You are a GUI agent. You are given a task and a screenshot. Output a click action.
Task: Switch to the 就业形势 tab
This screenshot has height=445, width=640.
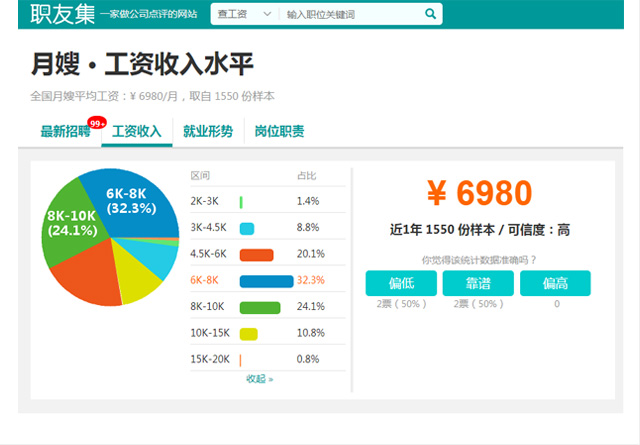pyautogui.click(x=208, y=132)
